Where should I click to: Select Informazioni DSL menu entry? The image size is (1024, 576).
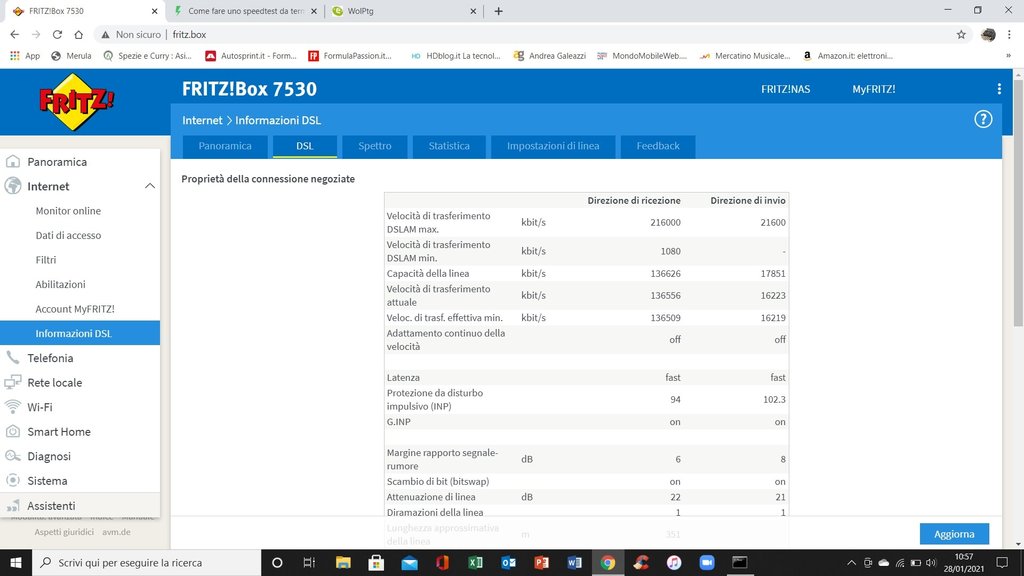point(80,333)
